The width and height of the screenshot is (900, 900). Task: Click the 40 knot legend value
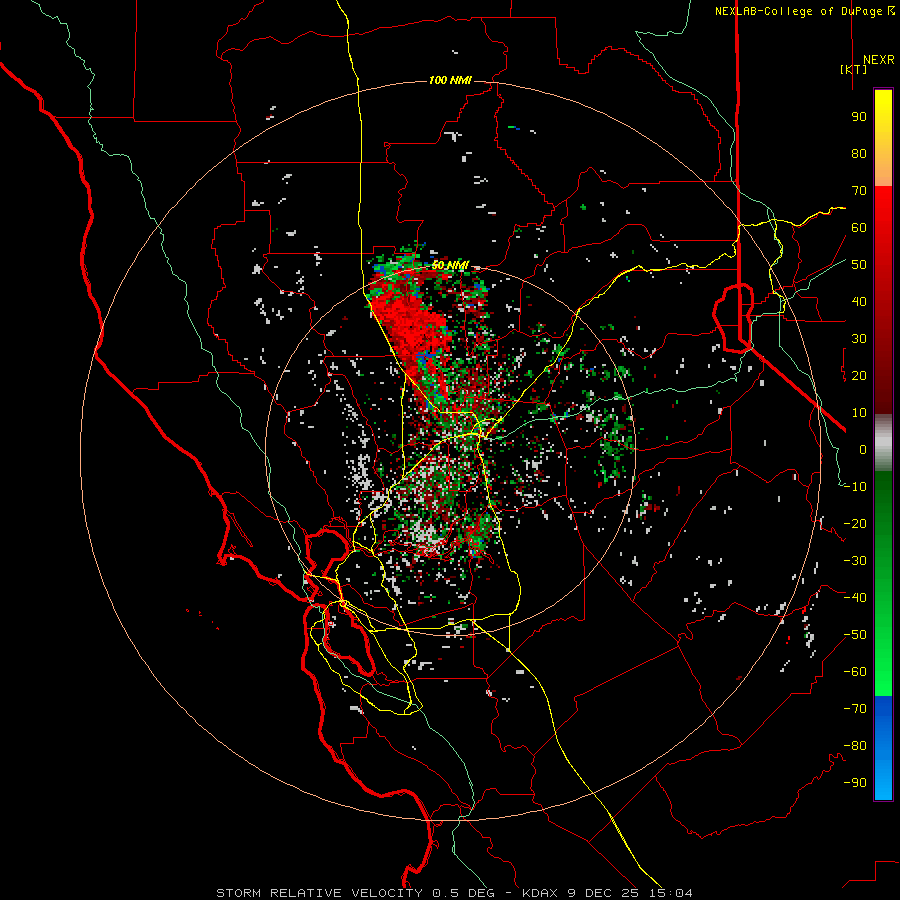point(859,302)
